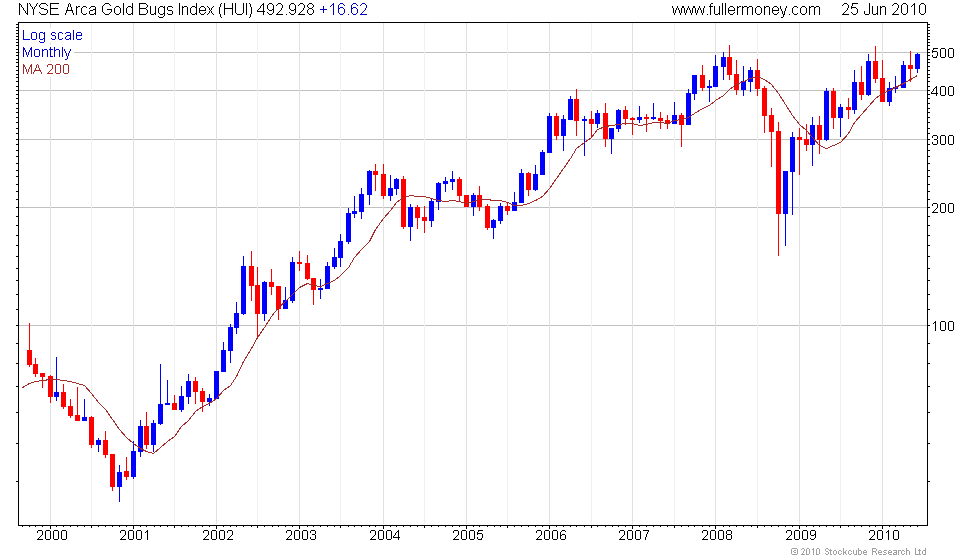Click the MA 200 legend label
The height and width of the screenshot is (560, 980).
pos(46,69)
